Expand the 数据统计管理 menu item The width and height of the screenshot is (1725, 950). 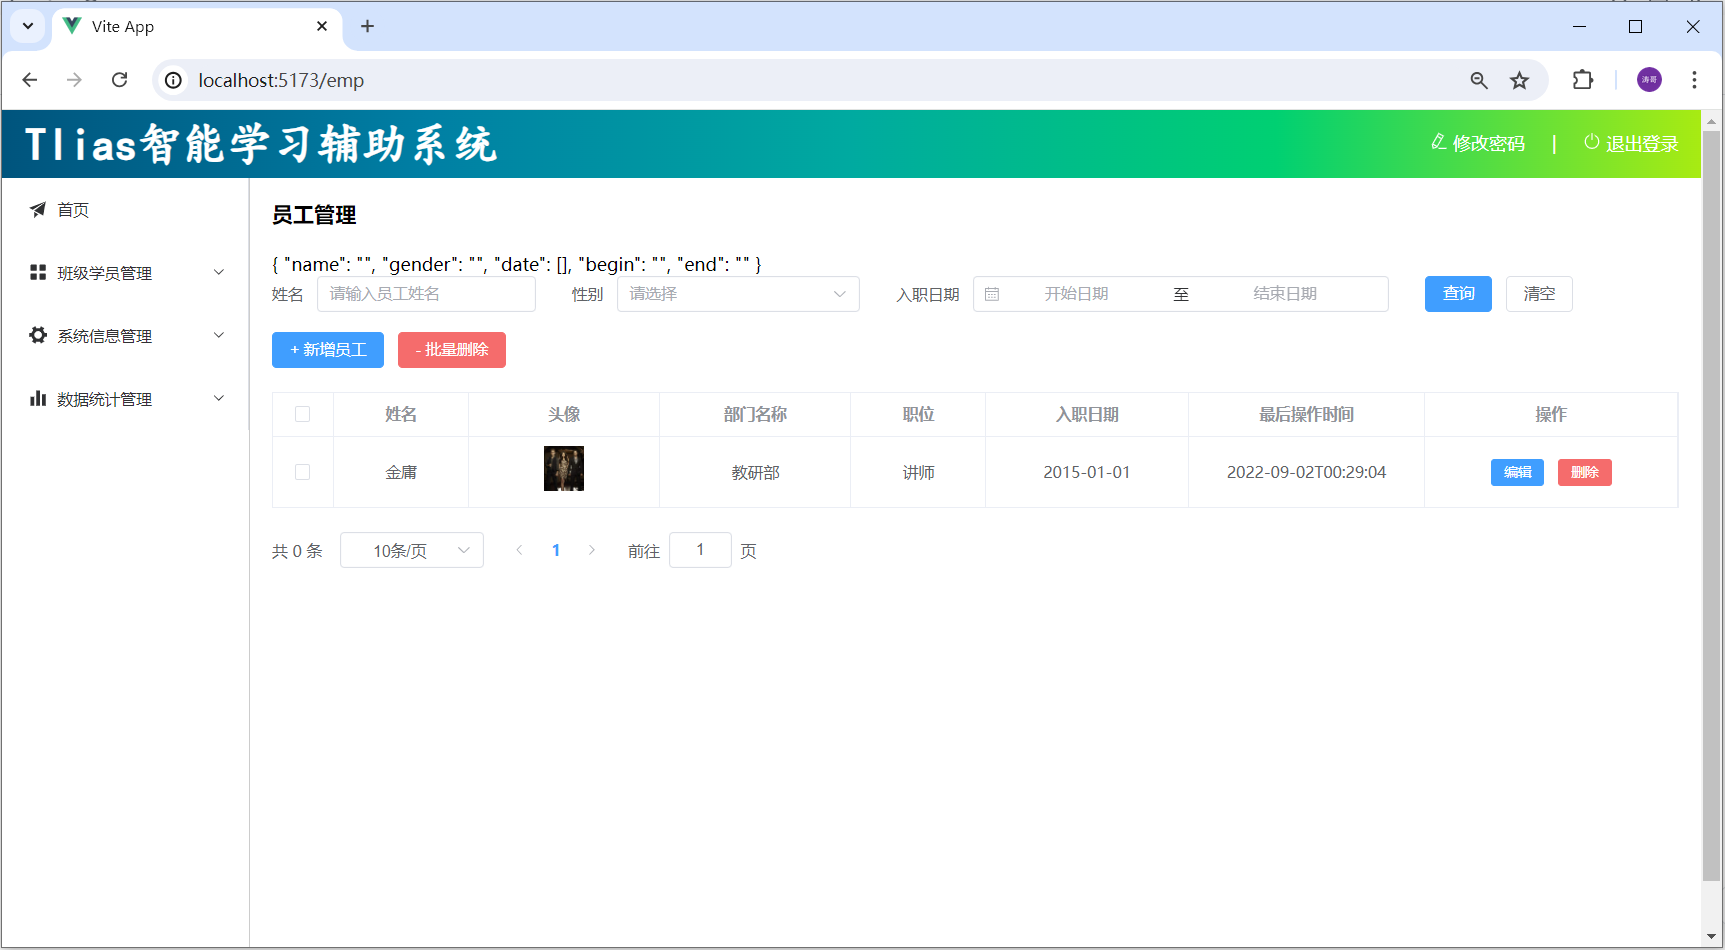(x=127, y=399)
